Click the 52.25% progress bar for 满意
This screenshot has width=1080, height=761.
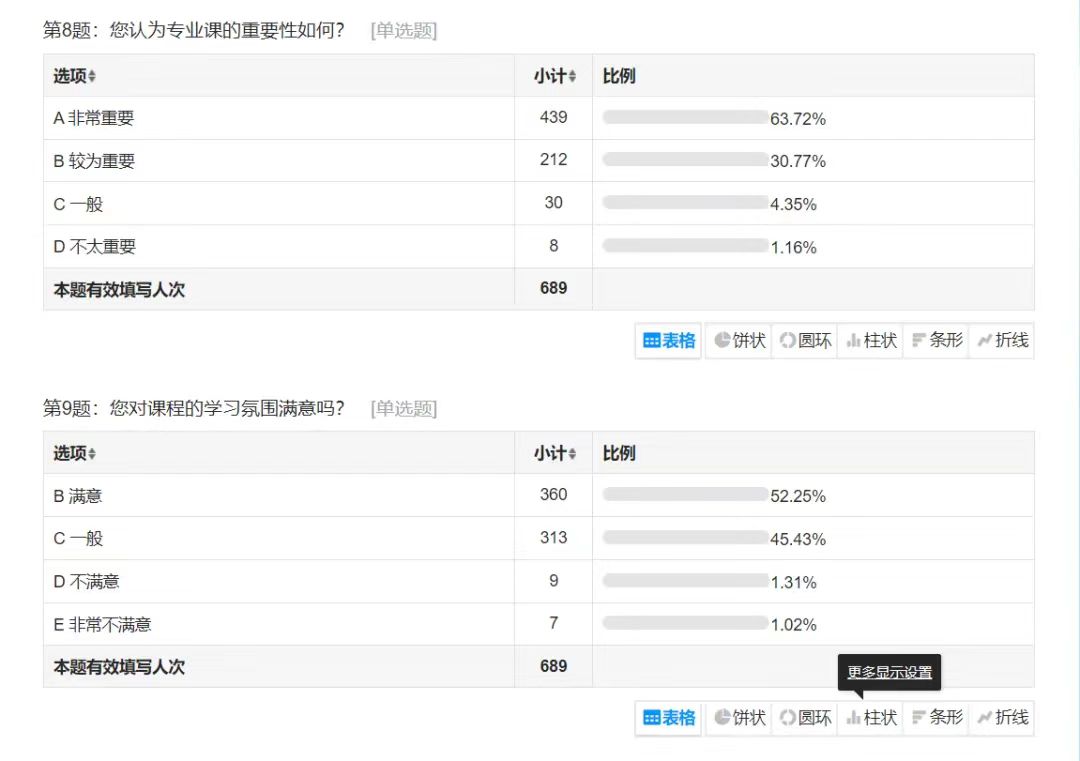(685, 495)
